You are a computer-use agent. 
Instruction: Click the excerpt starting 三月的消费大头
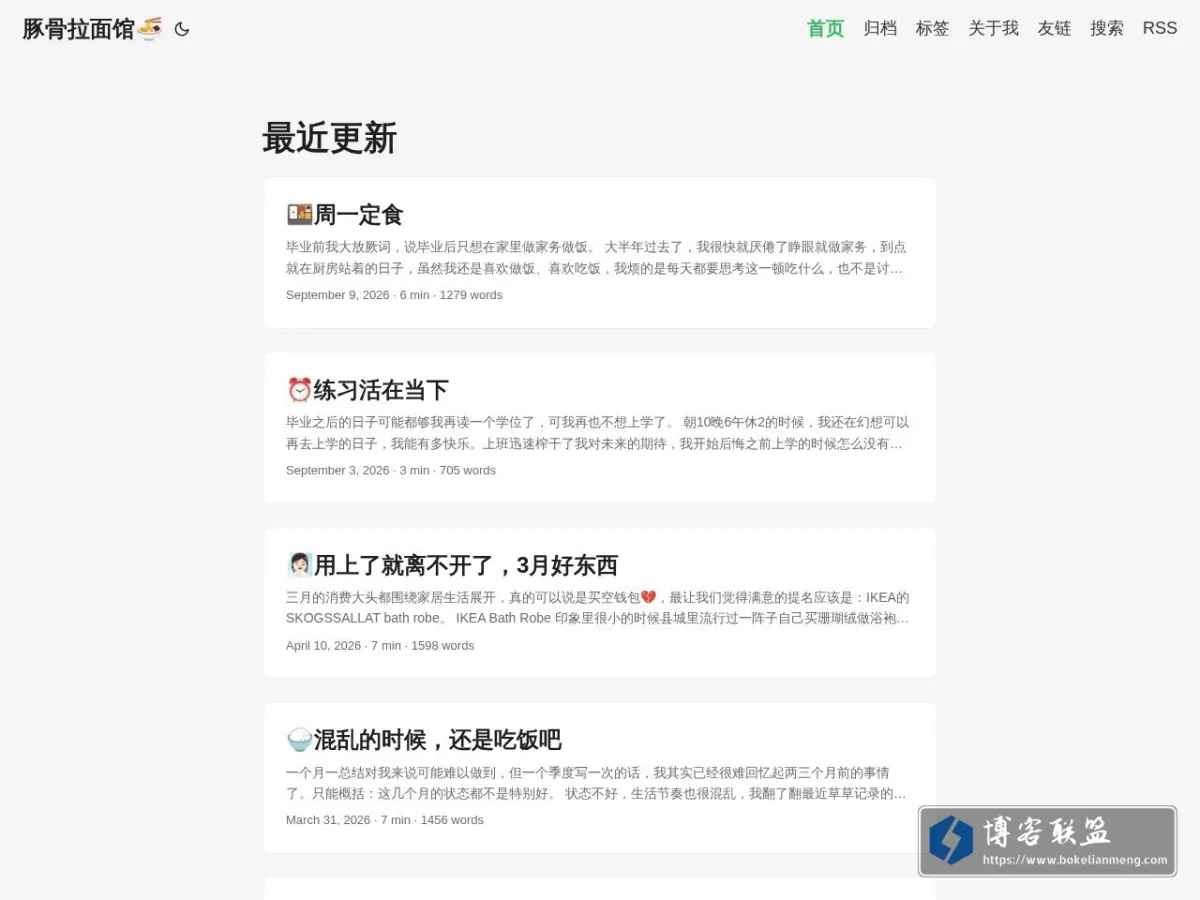pyautogui.click(x=597, y=608)
